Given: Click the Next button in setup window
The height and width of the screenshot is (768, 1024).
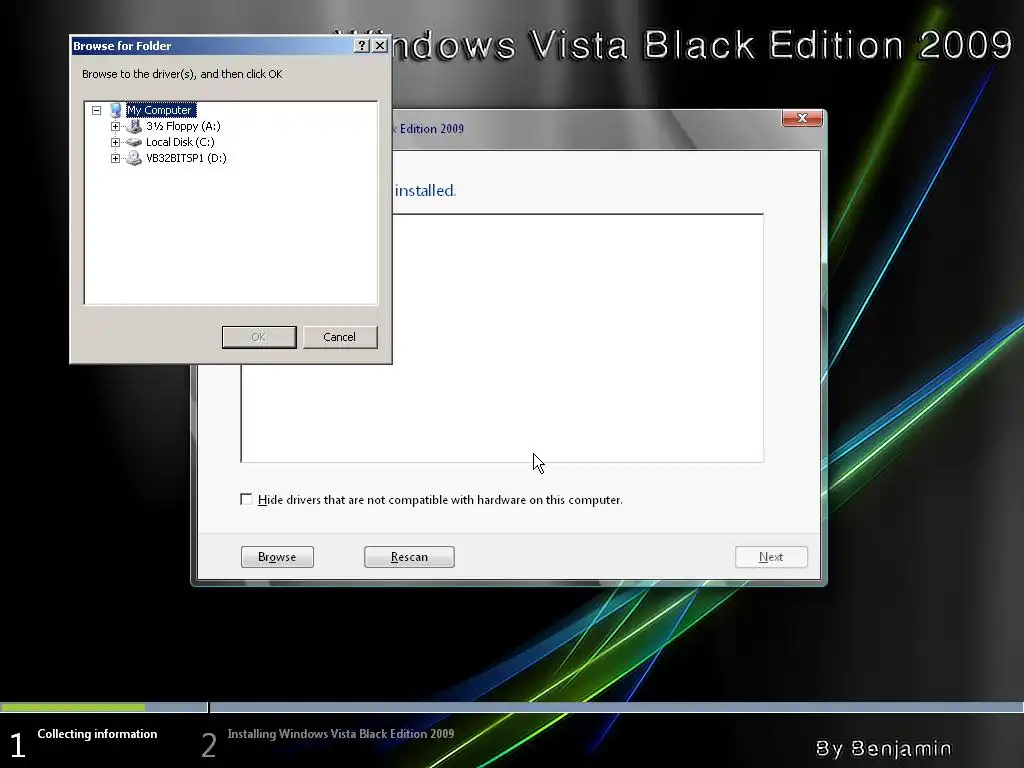Looking at the screenshot, I should click(x=771, y=557).
